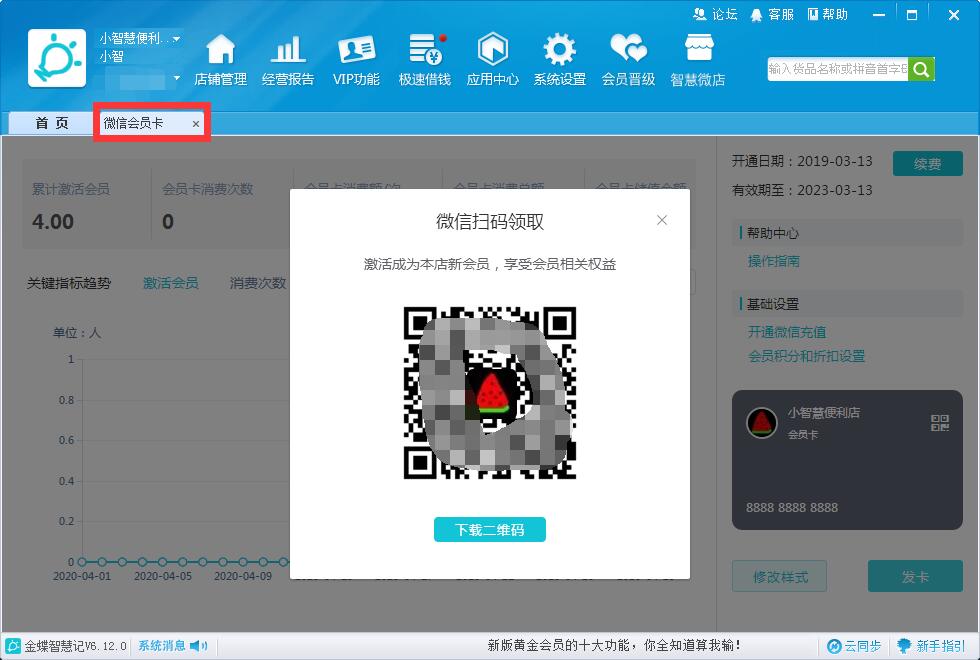Switch to 首页 tab

click(51, 123)
